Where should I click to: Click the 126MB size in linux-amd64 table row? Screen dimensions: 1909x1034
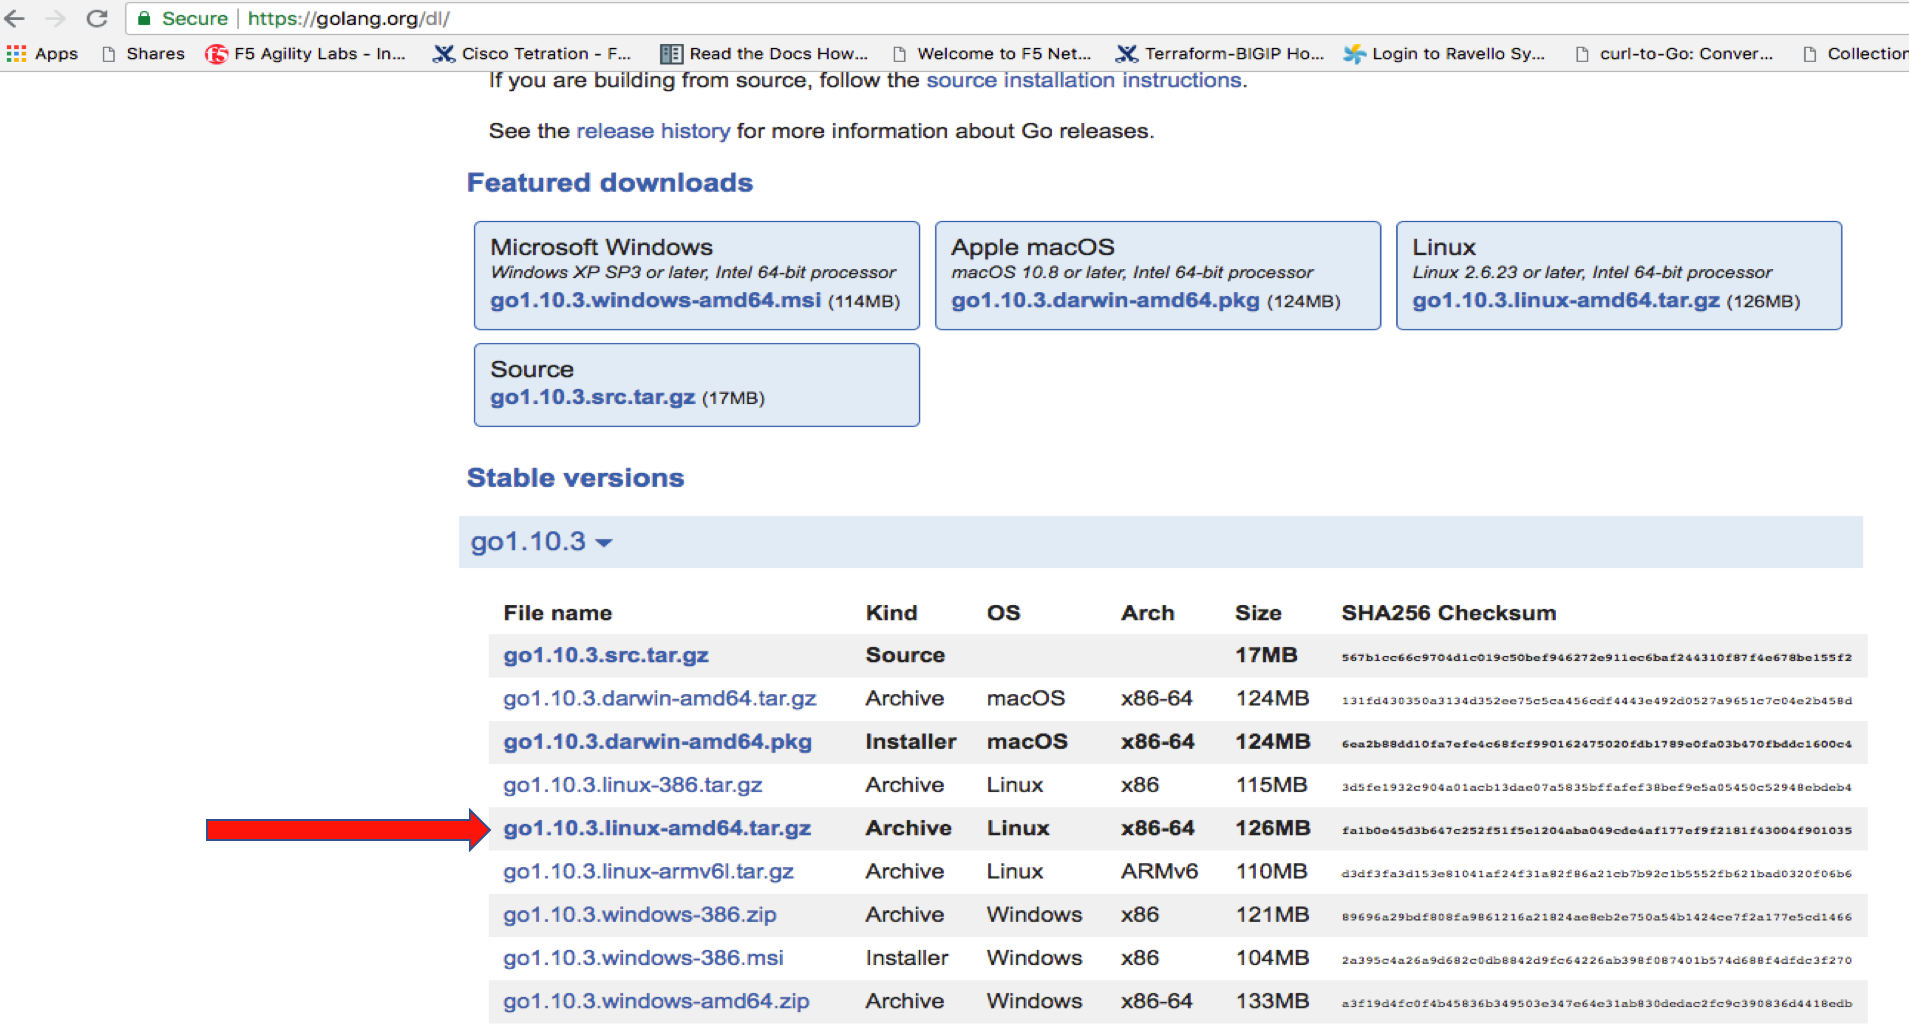click(1273, 828)
